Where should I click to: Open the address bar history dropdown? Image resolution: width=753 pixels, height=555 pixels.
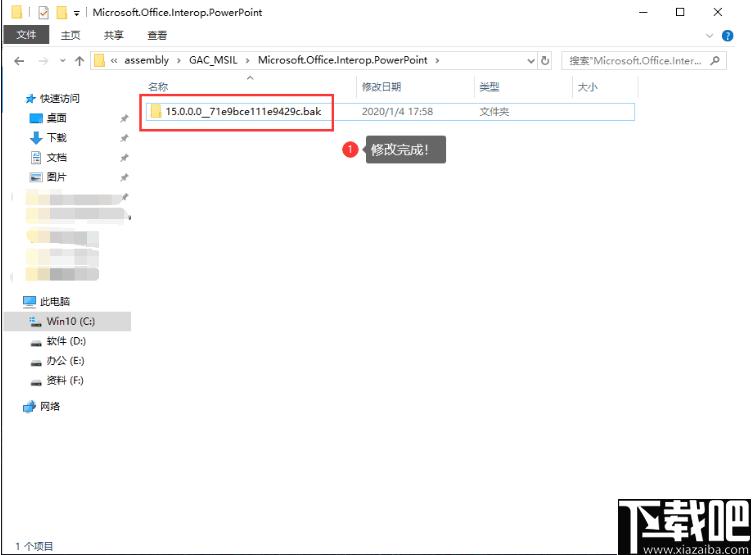point(531,60)
